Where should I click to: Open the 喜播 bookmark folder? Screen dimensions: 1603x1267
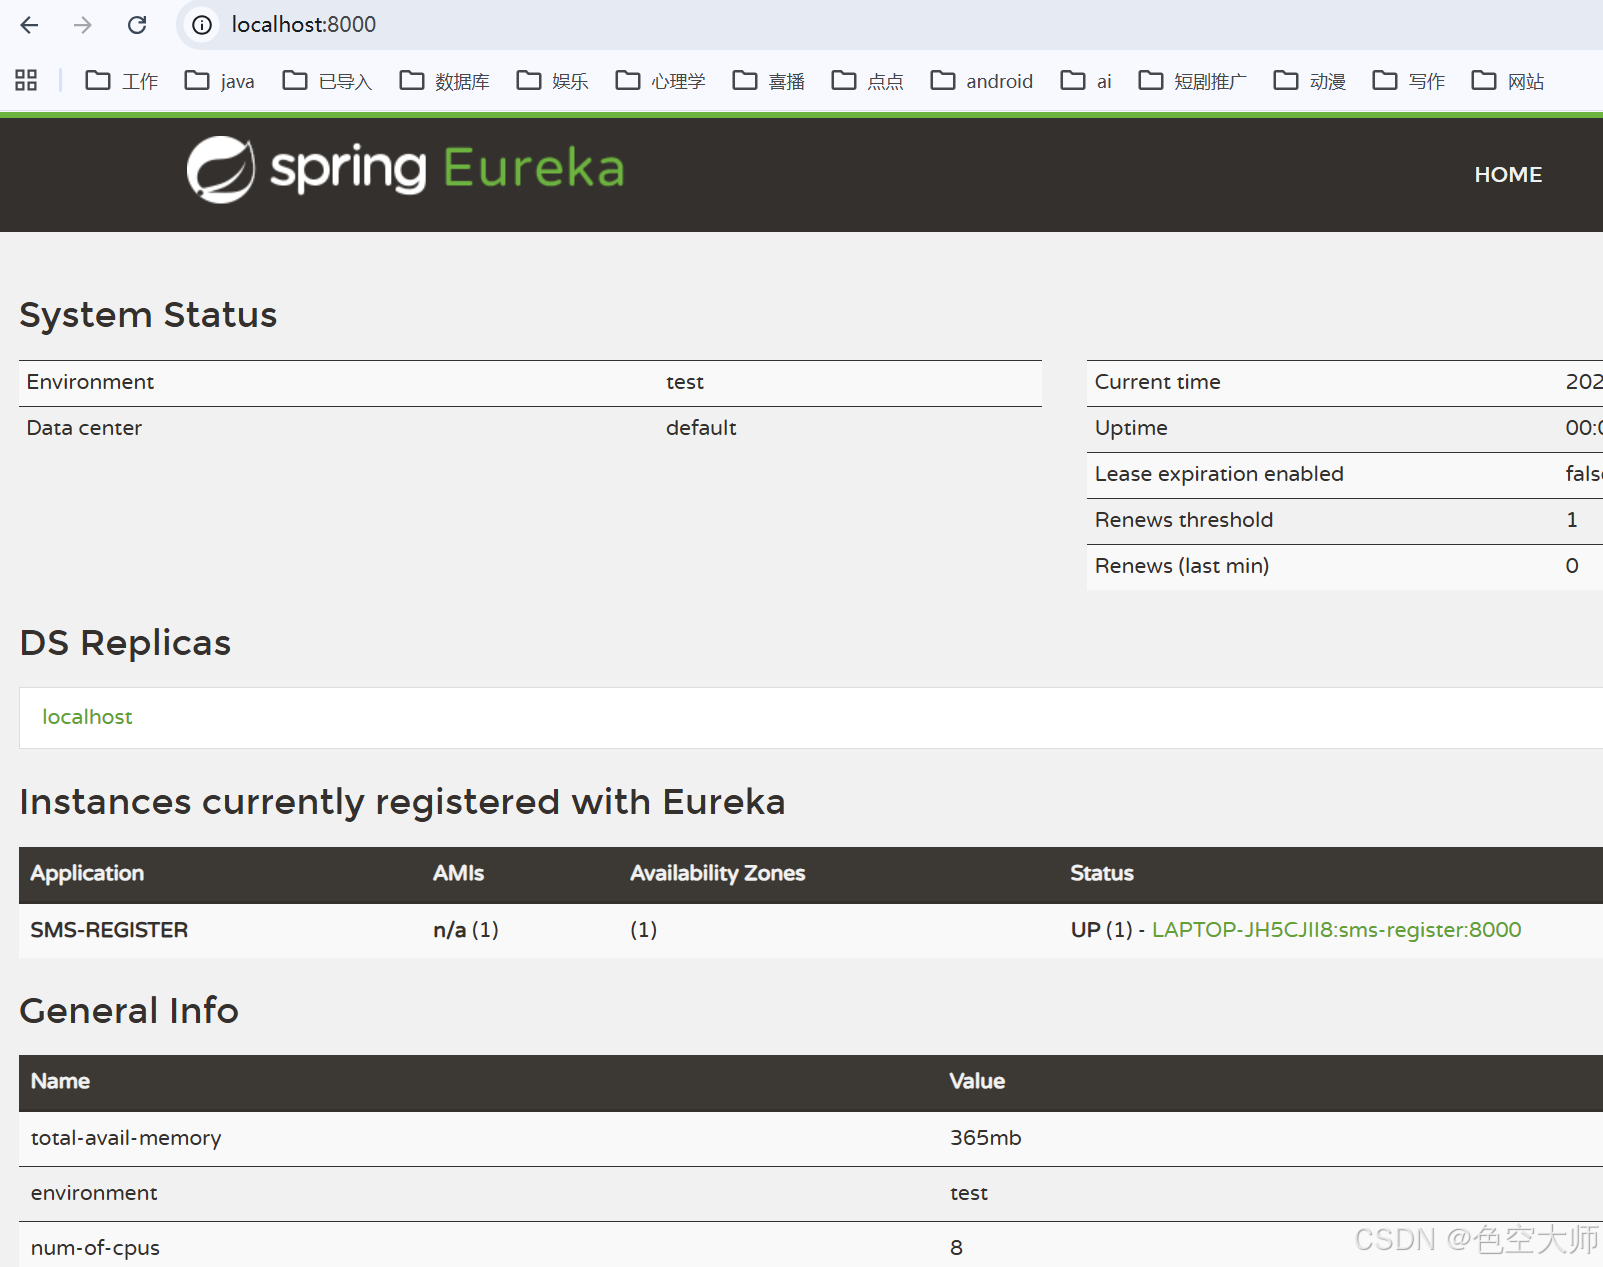click(768, 80)
